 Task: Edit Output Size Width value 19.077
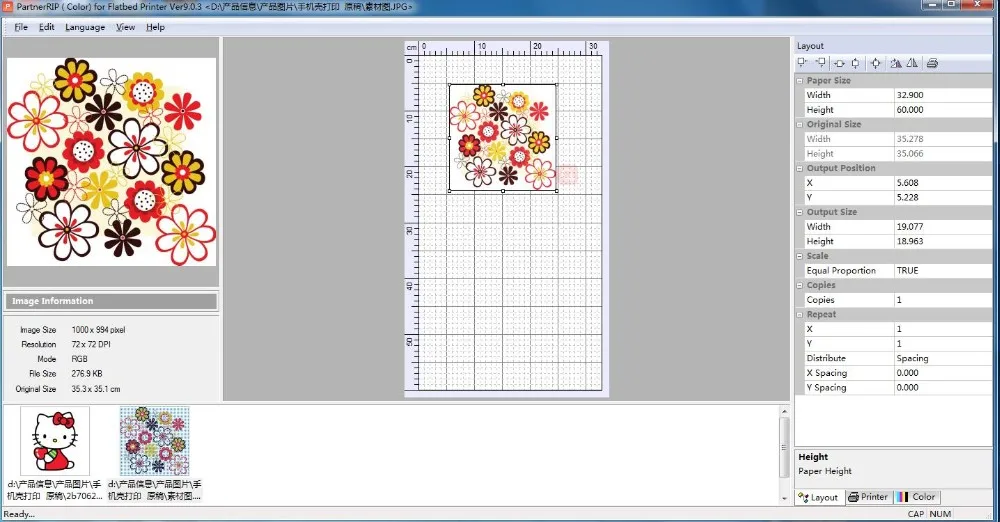tap(943, 227)
